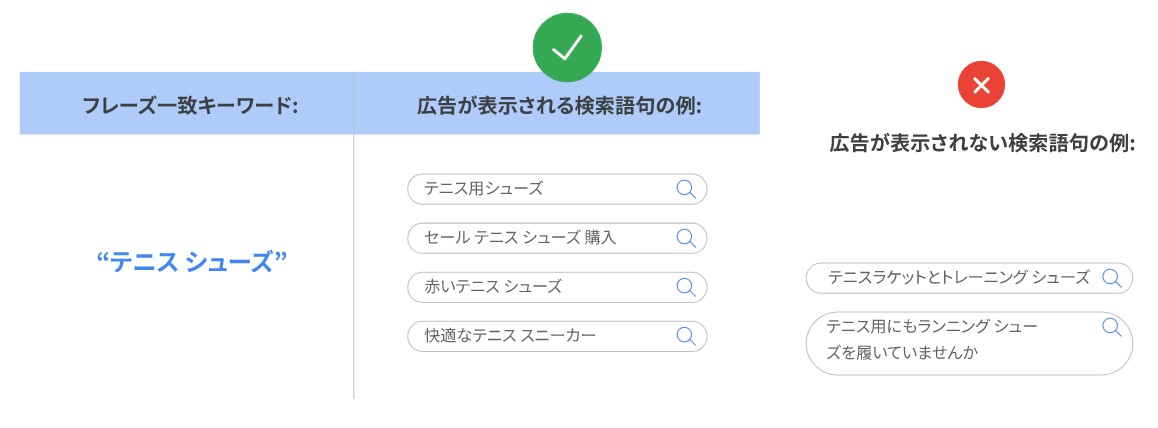Viewport: 1158px width, 428px height.
Task: Click the red X icon
Action: (x=981, y=86)
